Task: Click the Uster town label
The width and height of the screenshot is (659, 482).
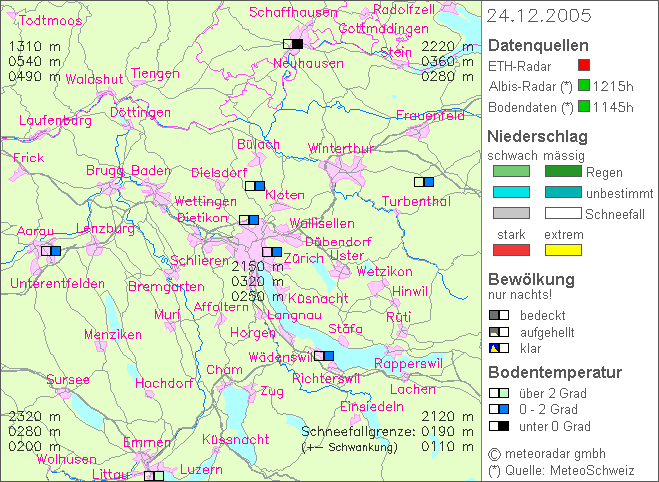Action: tap(347, 255)
